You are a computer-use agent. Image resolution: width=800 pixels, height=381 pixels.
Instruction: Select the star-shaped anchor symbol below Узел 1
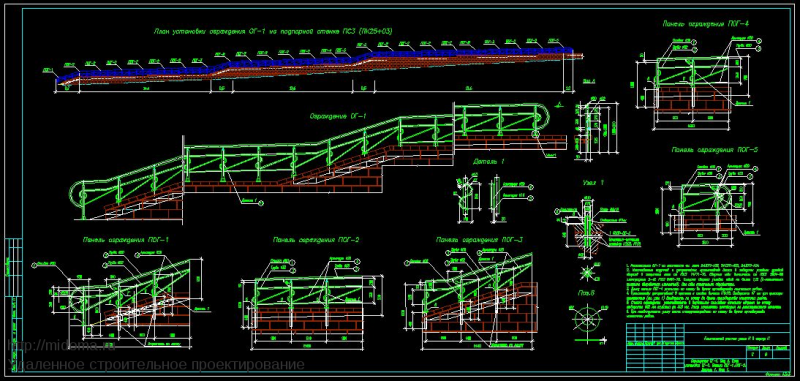[x=587, y=273]
